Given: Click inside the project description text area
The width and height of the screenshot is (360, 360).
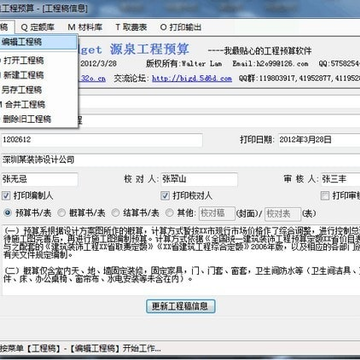Looking at the screenshot, I should pos(181,260).
